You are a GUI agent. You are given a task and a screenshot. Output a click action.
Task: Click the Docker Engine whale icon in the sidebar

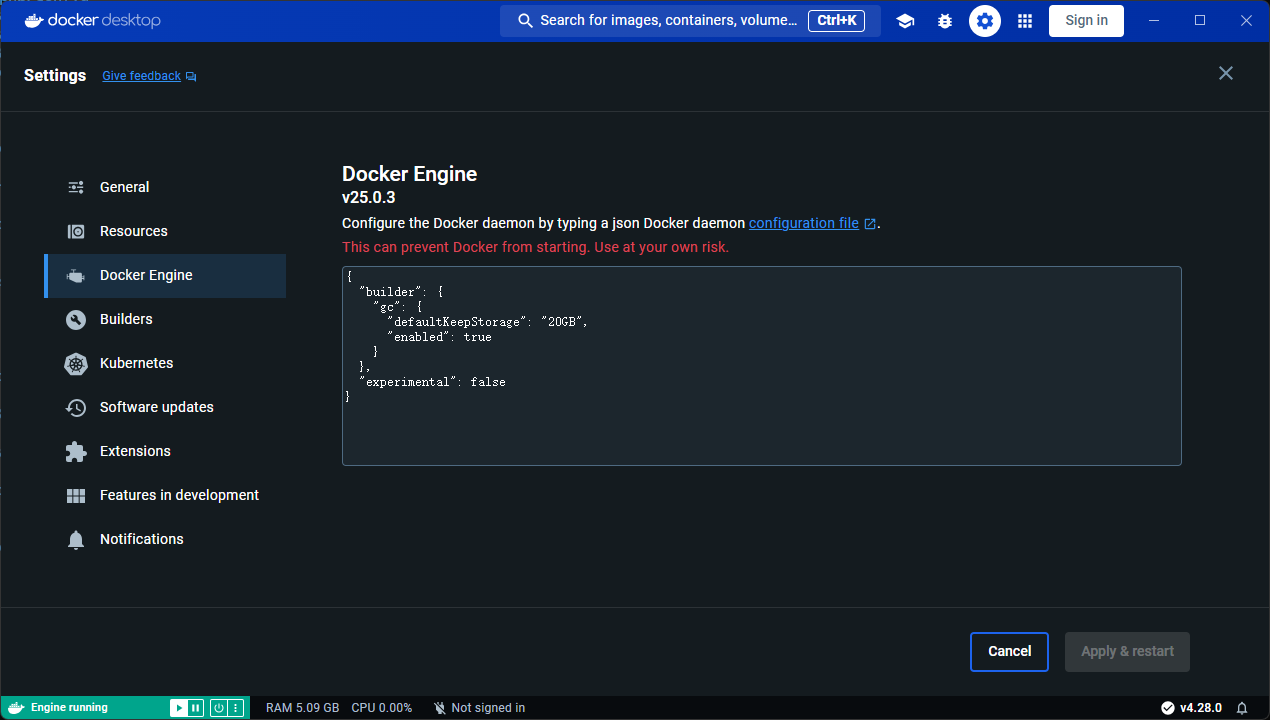(x=76, y=276)
